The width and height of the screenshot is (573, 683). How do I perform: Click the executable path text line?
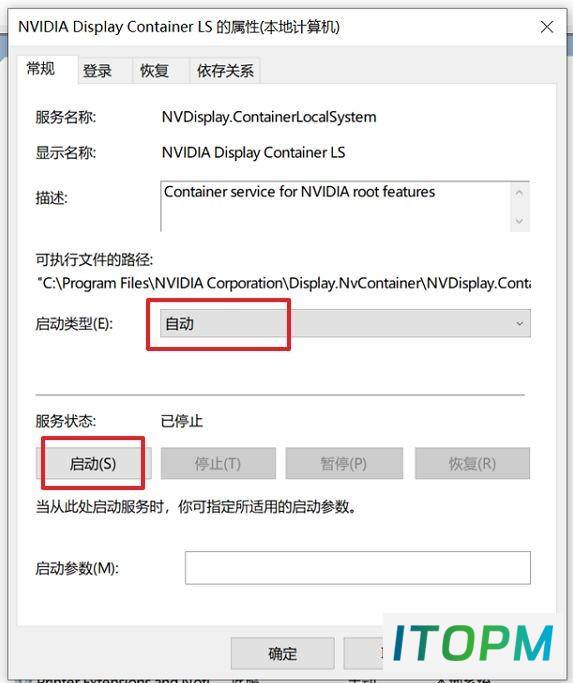284,284
